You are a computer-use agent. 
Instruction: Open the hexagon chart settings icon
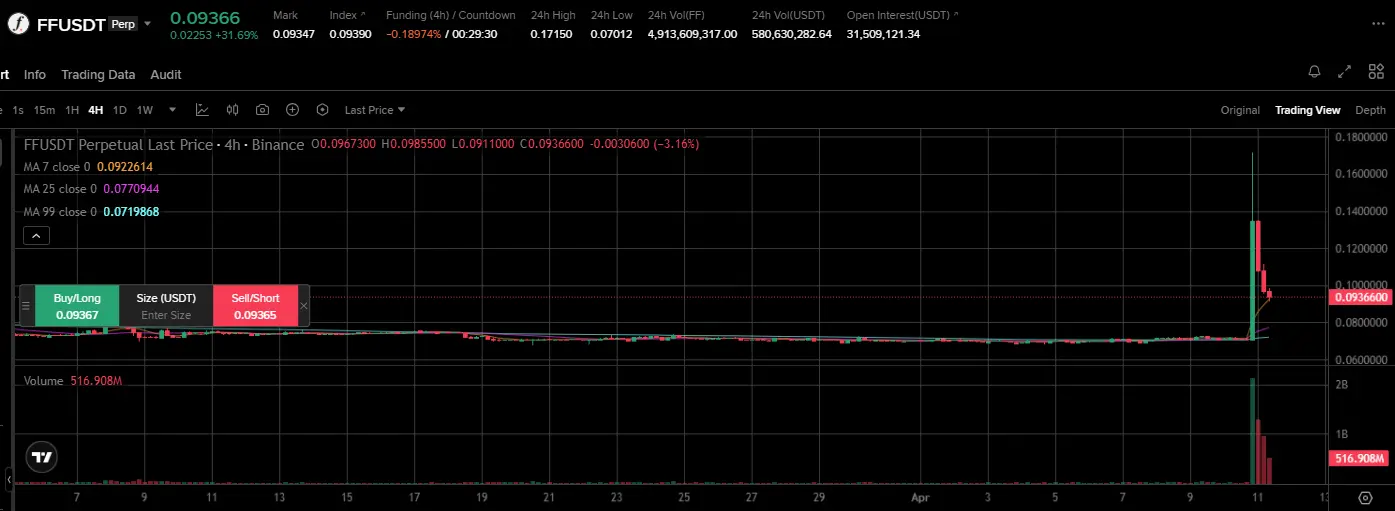(x=322, y=110)
